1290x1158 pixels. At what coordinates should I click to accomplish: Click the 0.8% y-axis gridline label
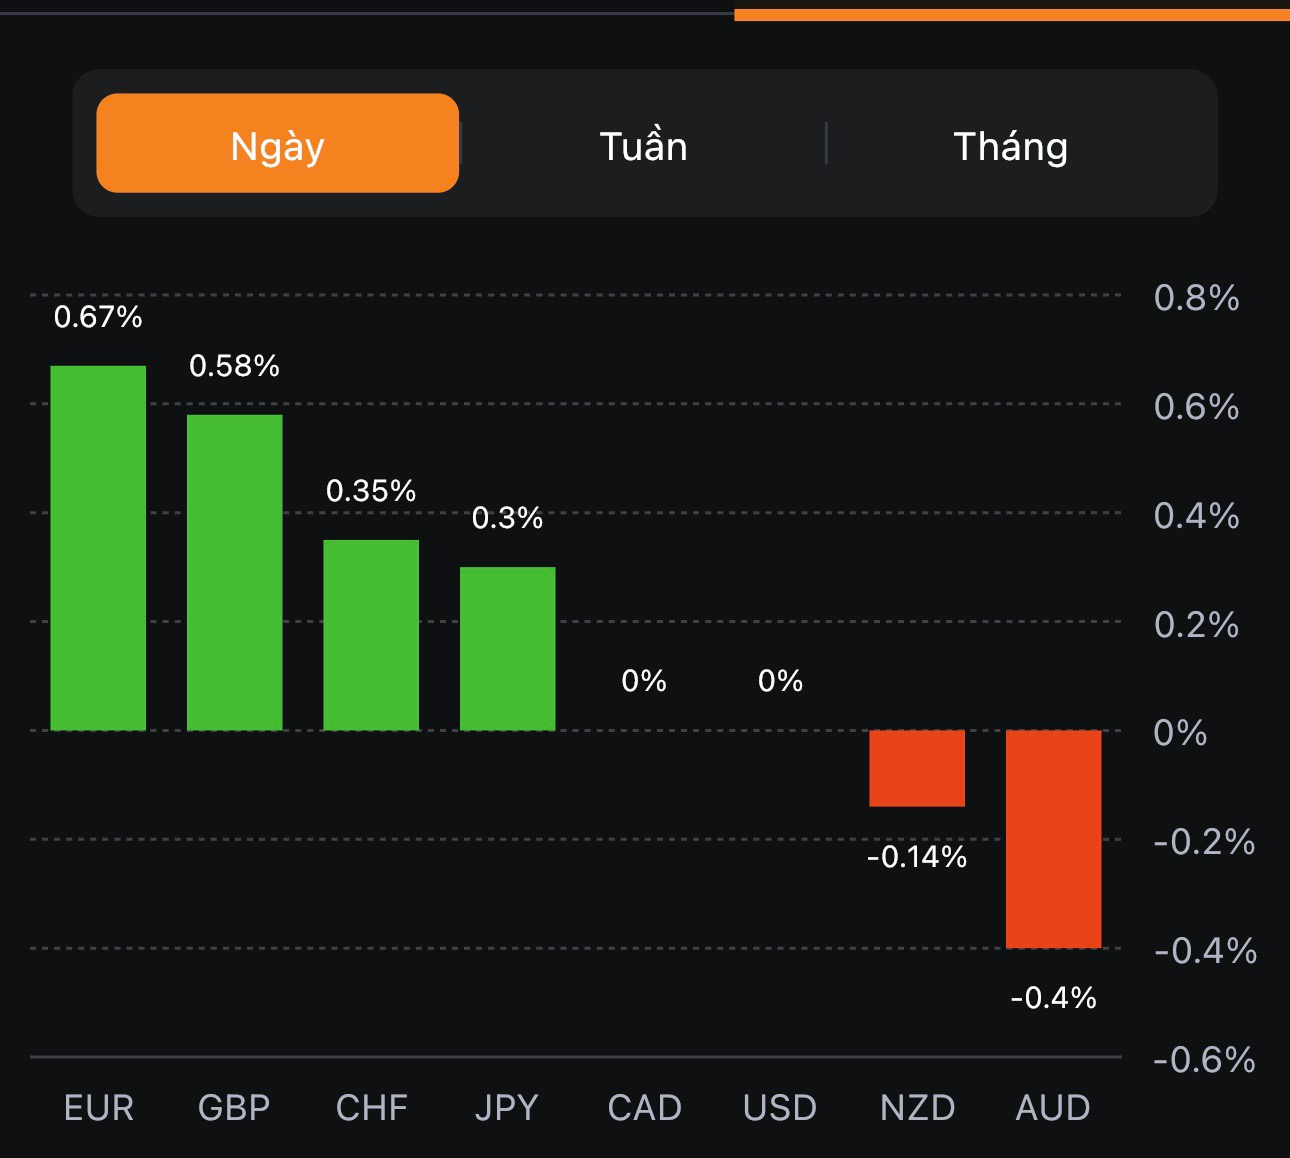pos(1196,298)
